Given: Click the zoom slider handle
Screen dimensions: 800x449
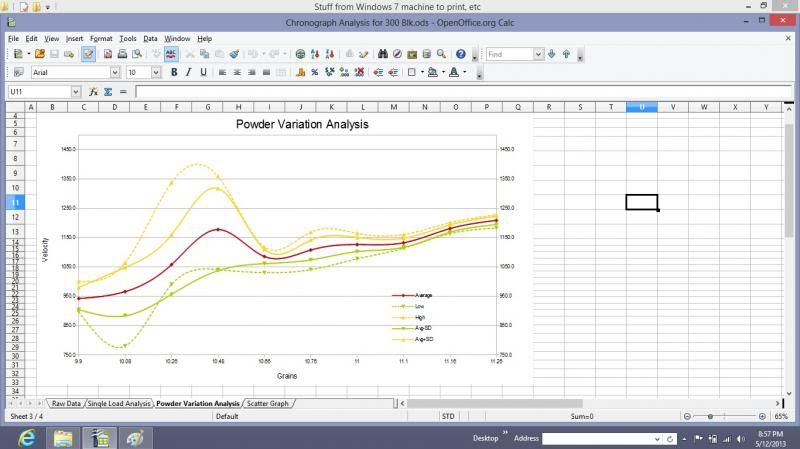Looking at the screenshot, I should pos(710,417).
